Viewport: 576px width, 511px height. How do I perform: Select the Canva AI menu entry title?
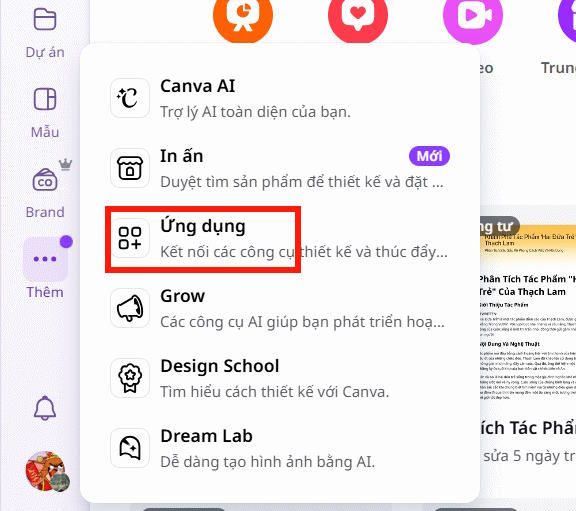click(198, 86)
